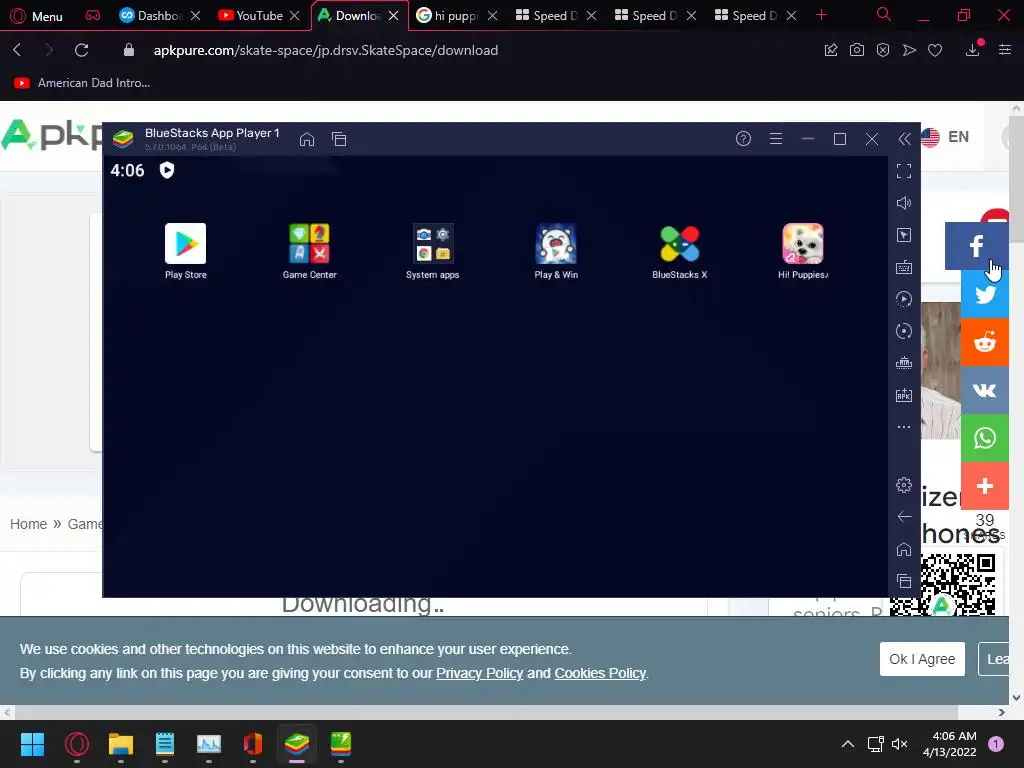Viewport: 1024px width, 768px height.
Task: Open the Privacy Policy link
Action: (479, 673)
